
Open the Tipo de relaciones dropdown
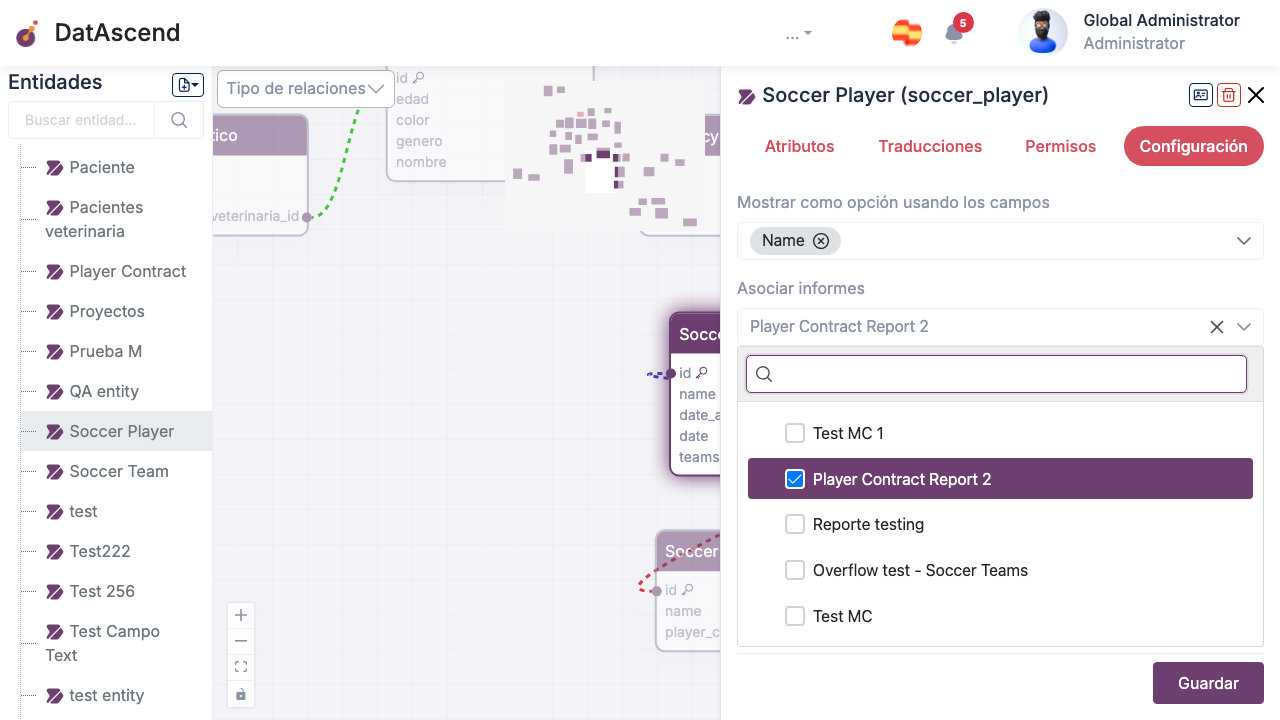(305, 88)
